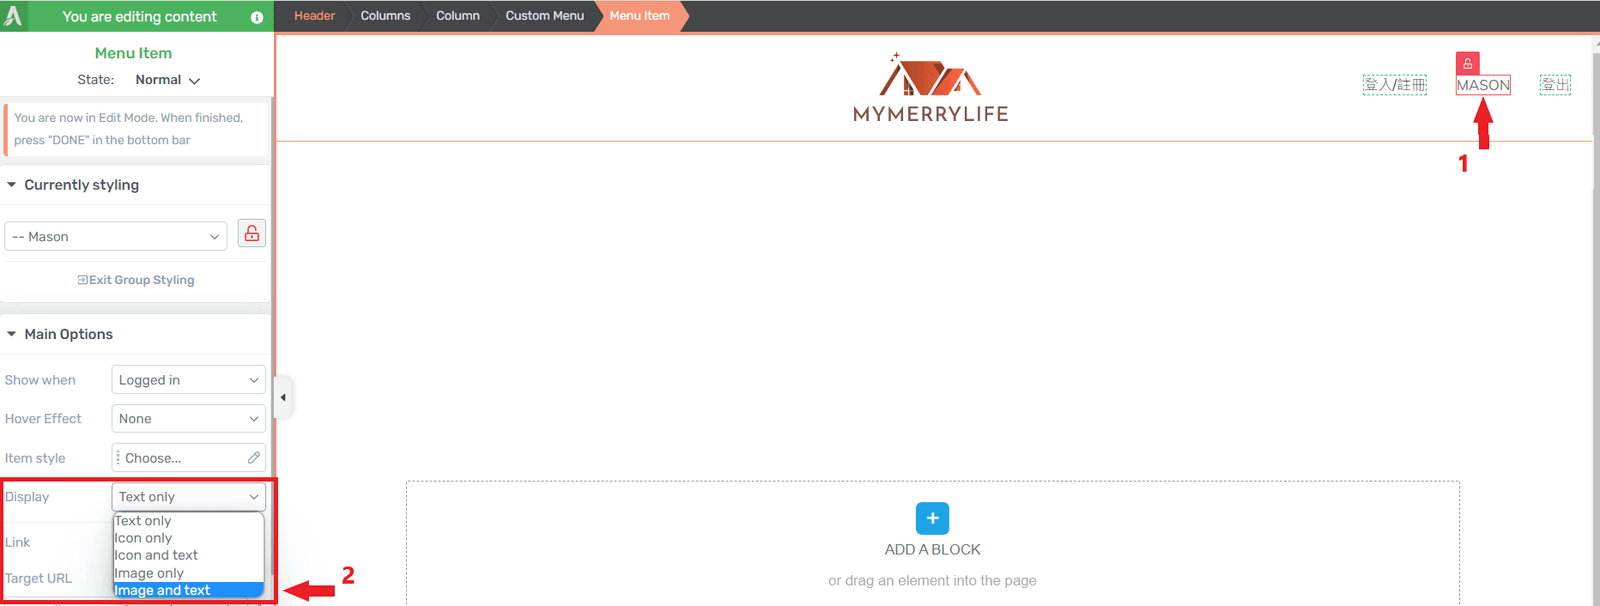This screenshot has height=606, width=1600.
Task: Click the Item style Choose field
Action: point(188,458)
